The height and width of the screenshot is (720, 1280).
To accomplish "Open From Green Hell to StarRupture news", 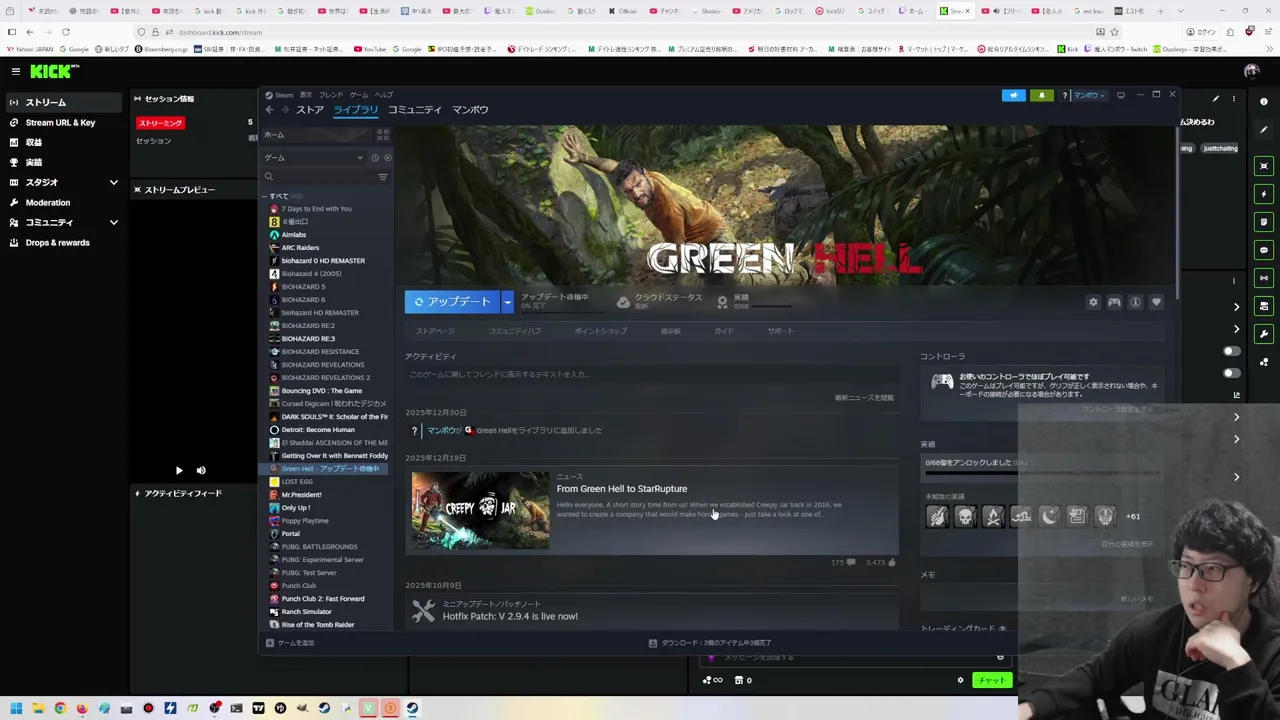I will point(622,489).
